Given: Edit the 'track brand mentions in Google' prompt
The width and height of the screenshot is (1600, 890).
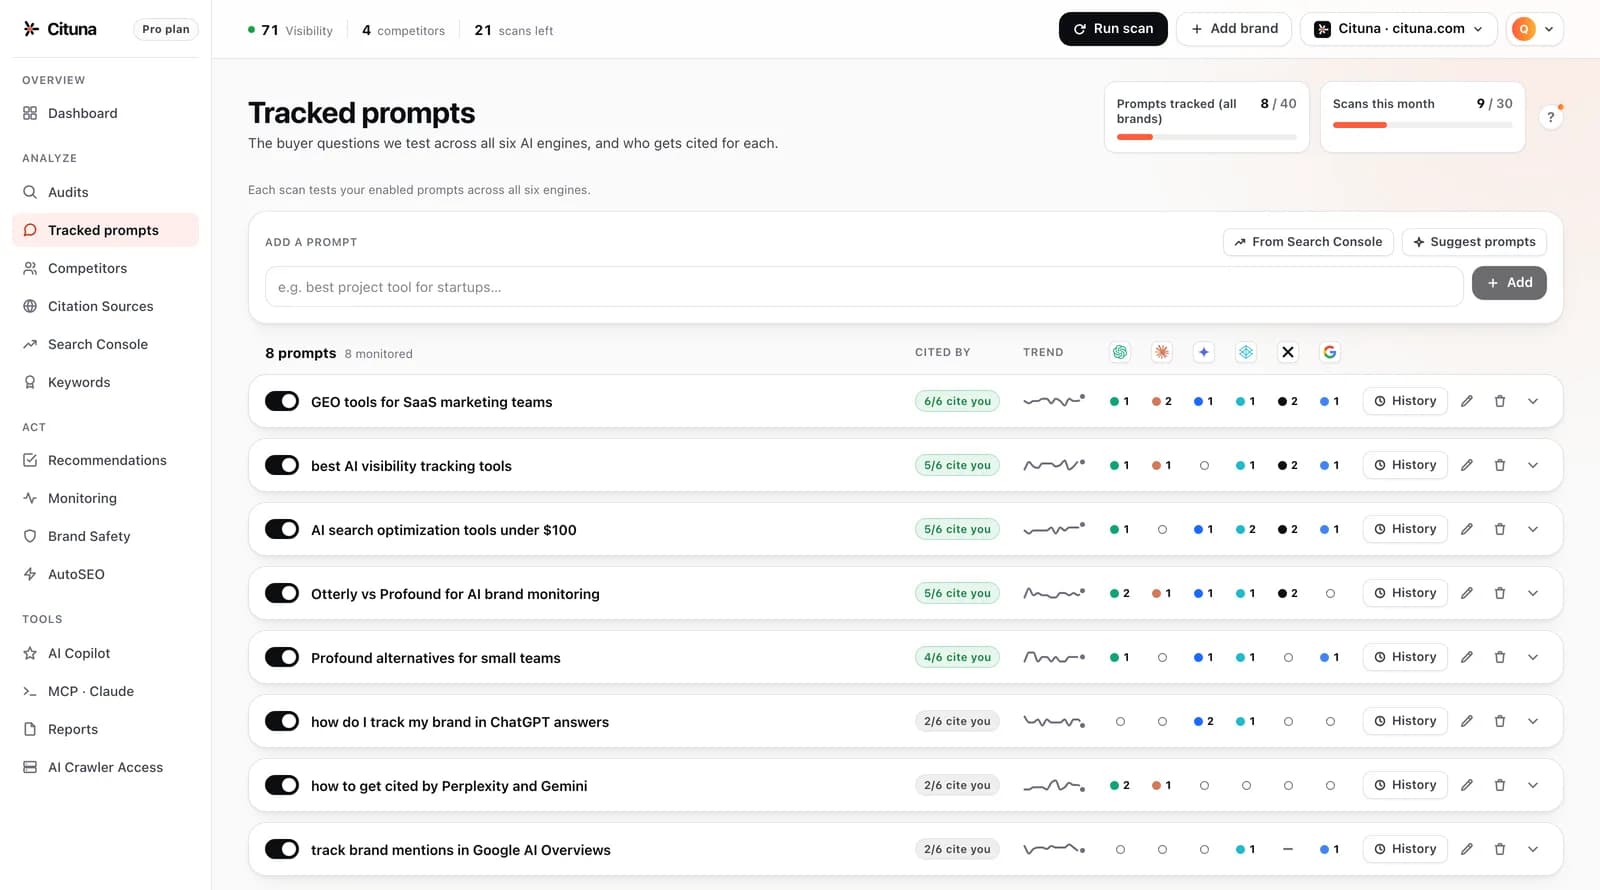Looking at the screenshot, I should click(1467, 849).
